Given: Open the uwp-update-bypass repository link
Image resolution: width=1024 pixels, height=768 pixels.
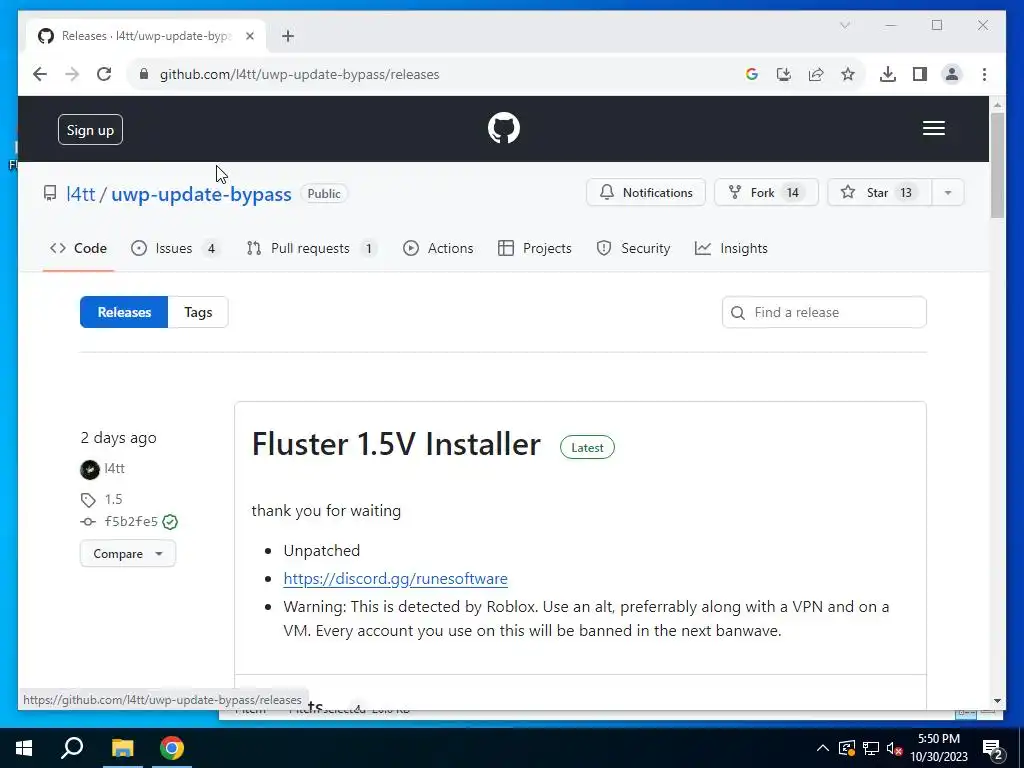Looking at the screenshot, I should [x=201, y=194].
